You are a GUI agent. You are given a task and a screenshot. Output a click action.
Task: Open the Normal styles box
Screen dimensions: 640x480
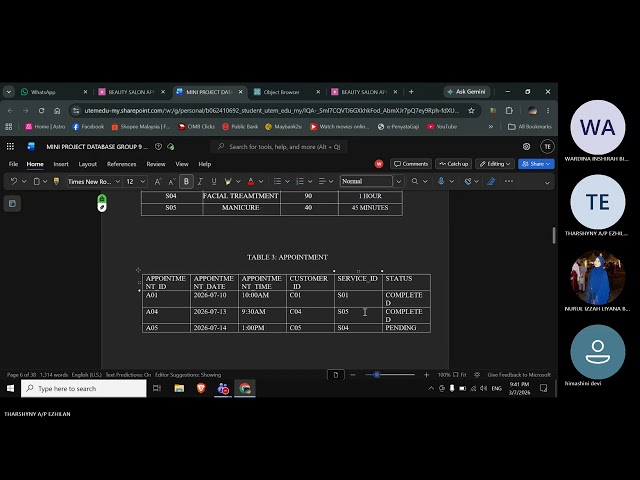pos(366,181)
